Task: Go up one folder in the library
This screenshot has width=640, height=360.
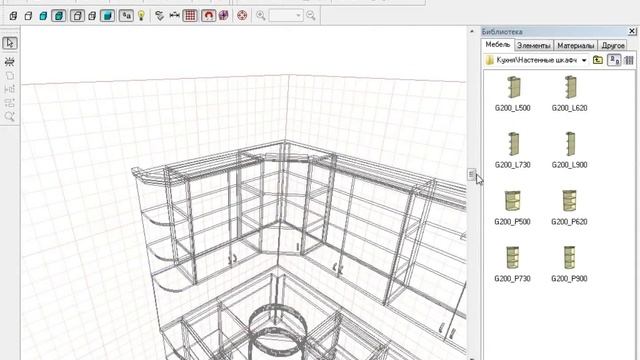Action: (598, 60)
